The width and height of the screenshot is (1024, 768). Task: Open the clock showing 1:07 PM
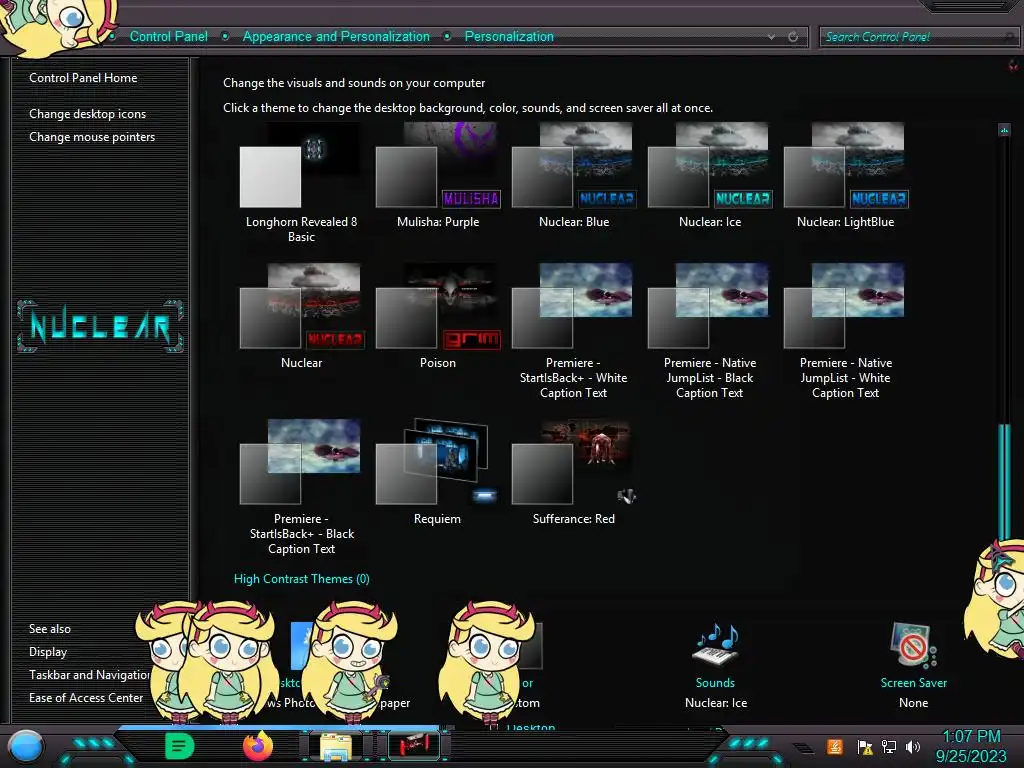(x=971, y=746)
